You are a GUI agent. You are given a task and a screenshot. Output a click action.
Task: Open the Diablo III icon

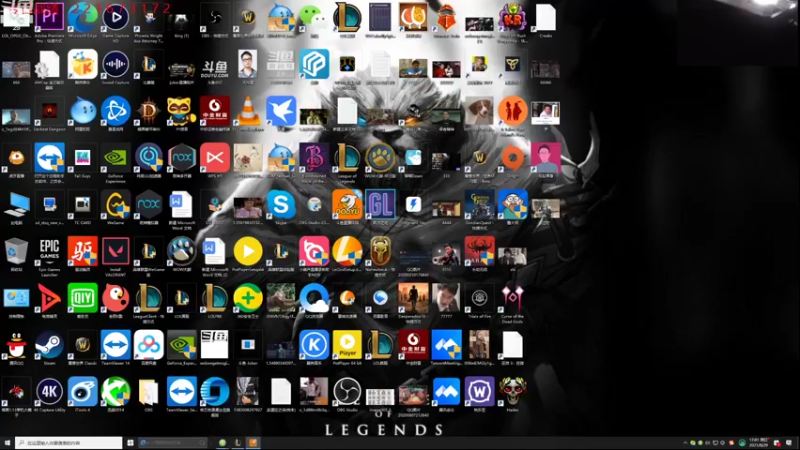[149, 111]
